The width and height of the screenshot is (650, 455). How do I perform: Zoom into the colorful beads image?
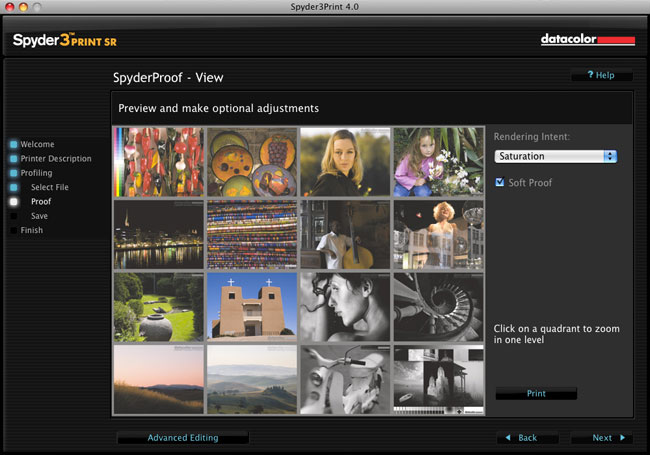252,235
